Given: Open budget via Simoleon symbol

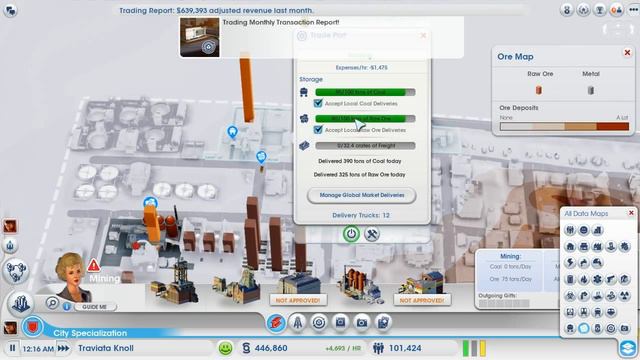Looking at the screenshot, I should click(x=246, y=348).
